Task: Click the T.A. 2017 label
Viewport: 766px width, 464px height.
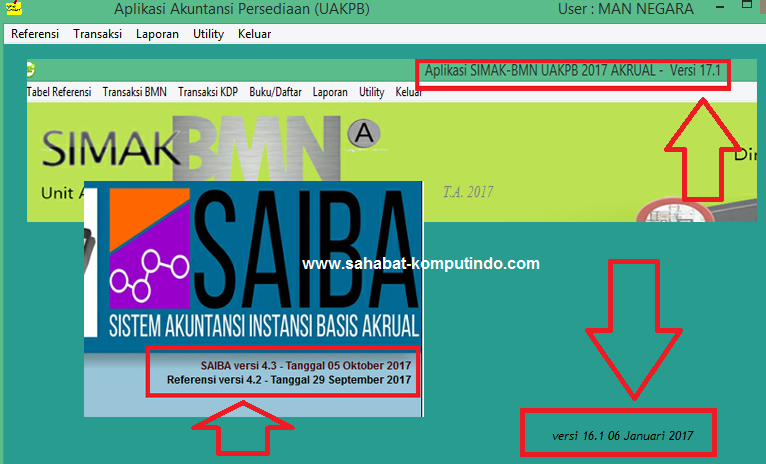Action: pyautogui.click(x=468, y=192)
